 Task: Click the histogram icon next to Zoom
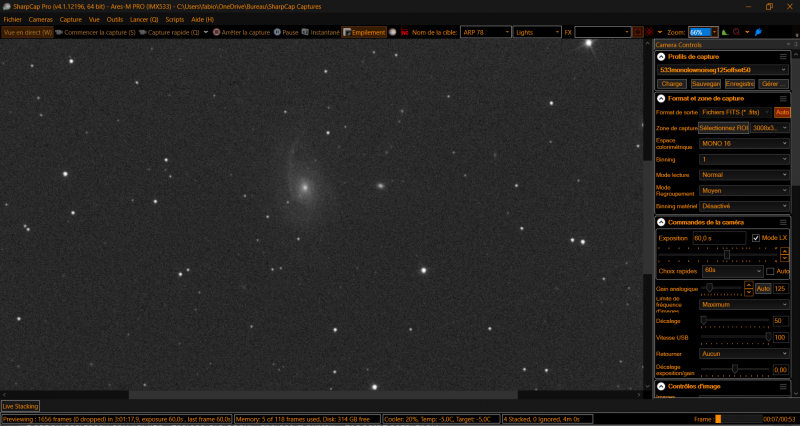coord(725,32)
